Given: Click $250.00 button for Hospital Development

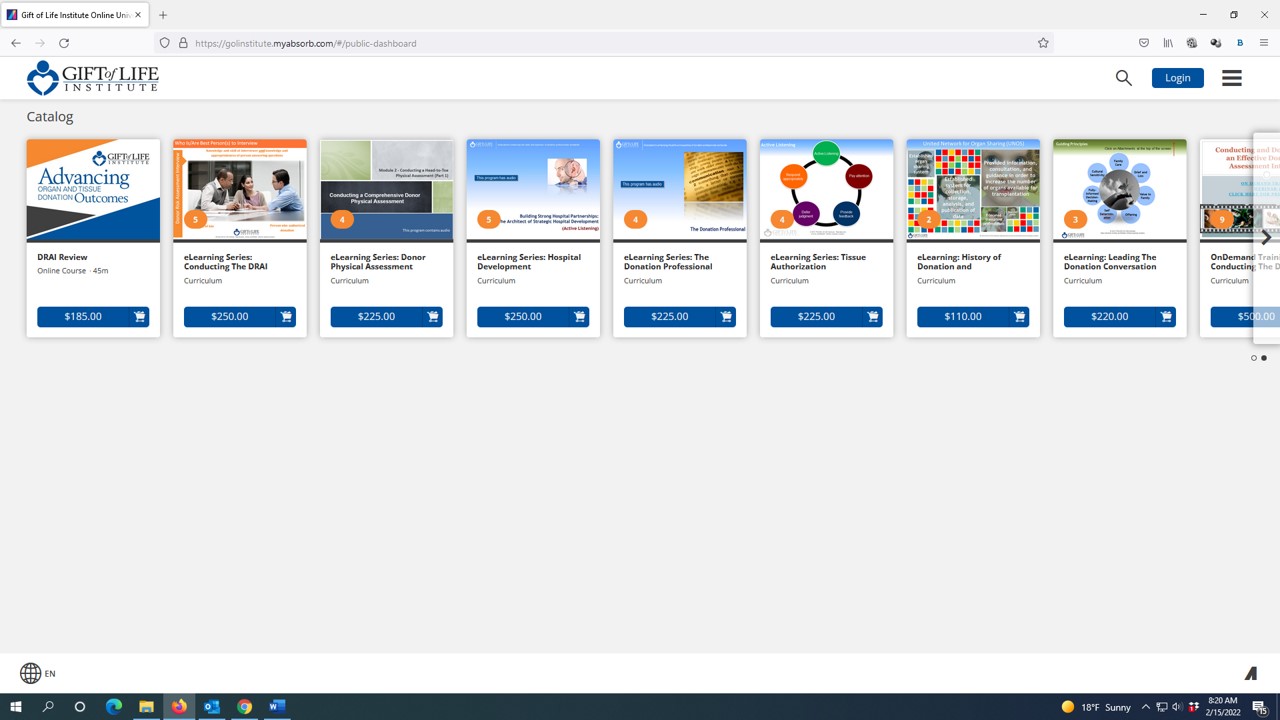Looking at the screenshot, I should (523, 317).
